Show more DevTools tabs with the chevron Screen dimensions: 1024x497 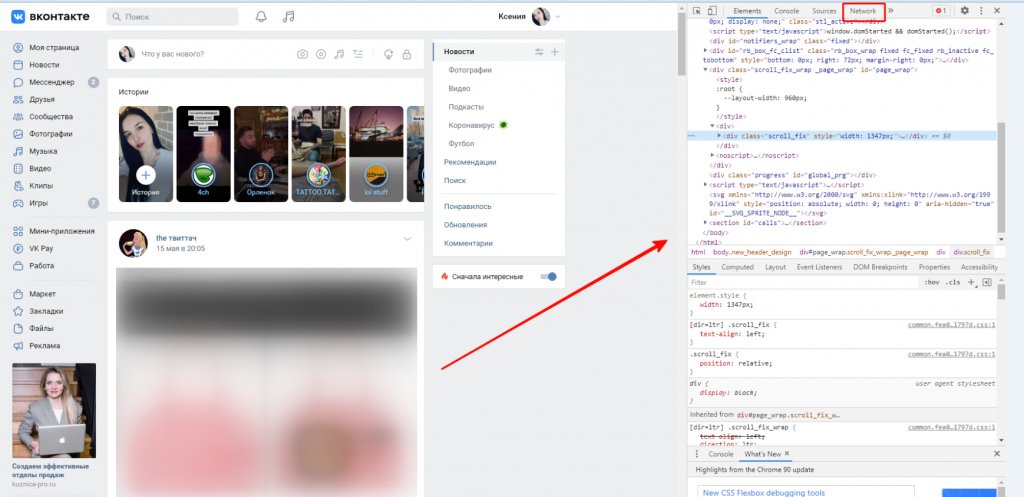[x=891, y=10]
